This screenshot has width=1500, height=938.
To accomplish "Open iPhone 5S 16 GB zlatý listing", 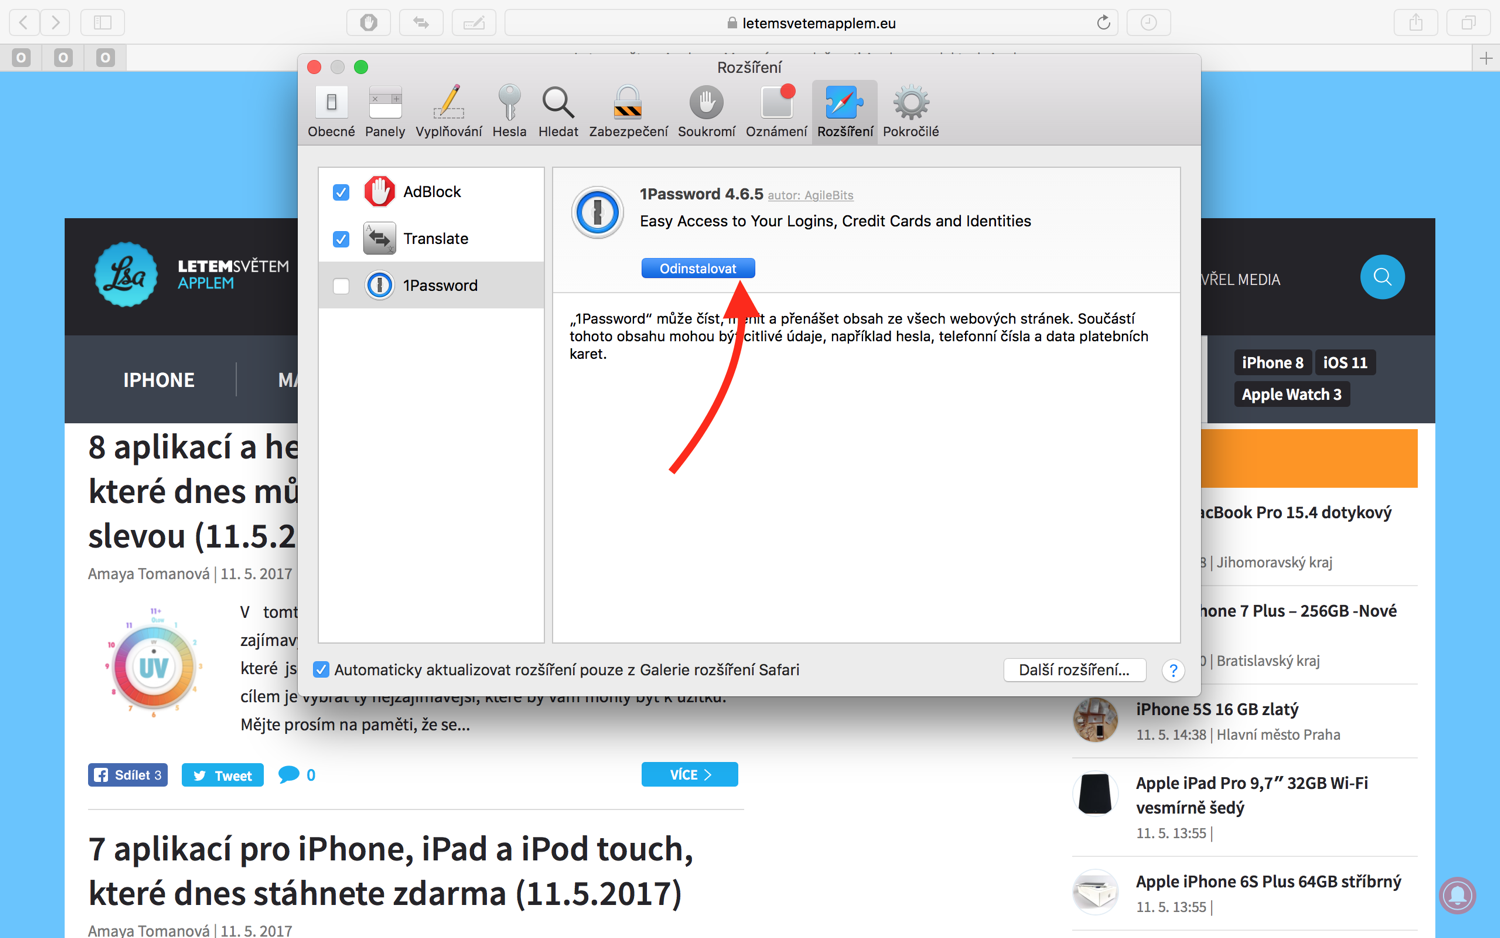I will 1217,709.
